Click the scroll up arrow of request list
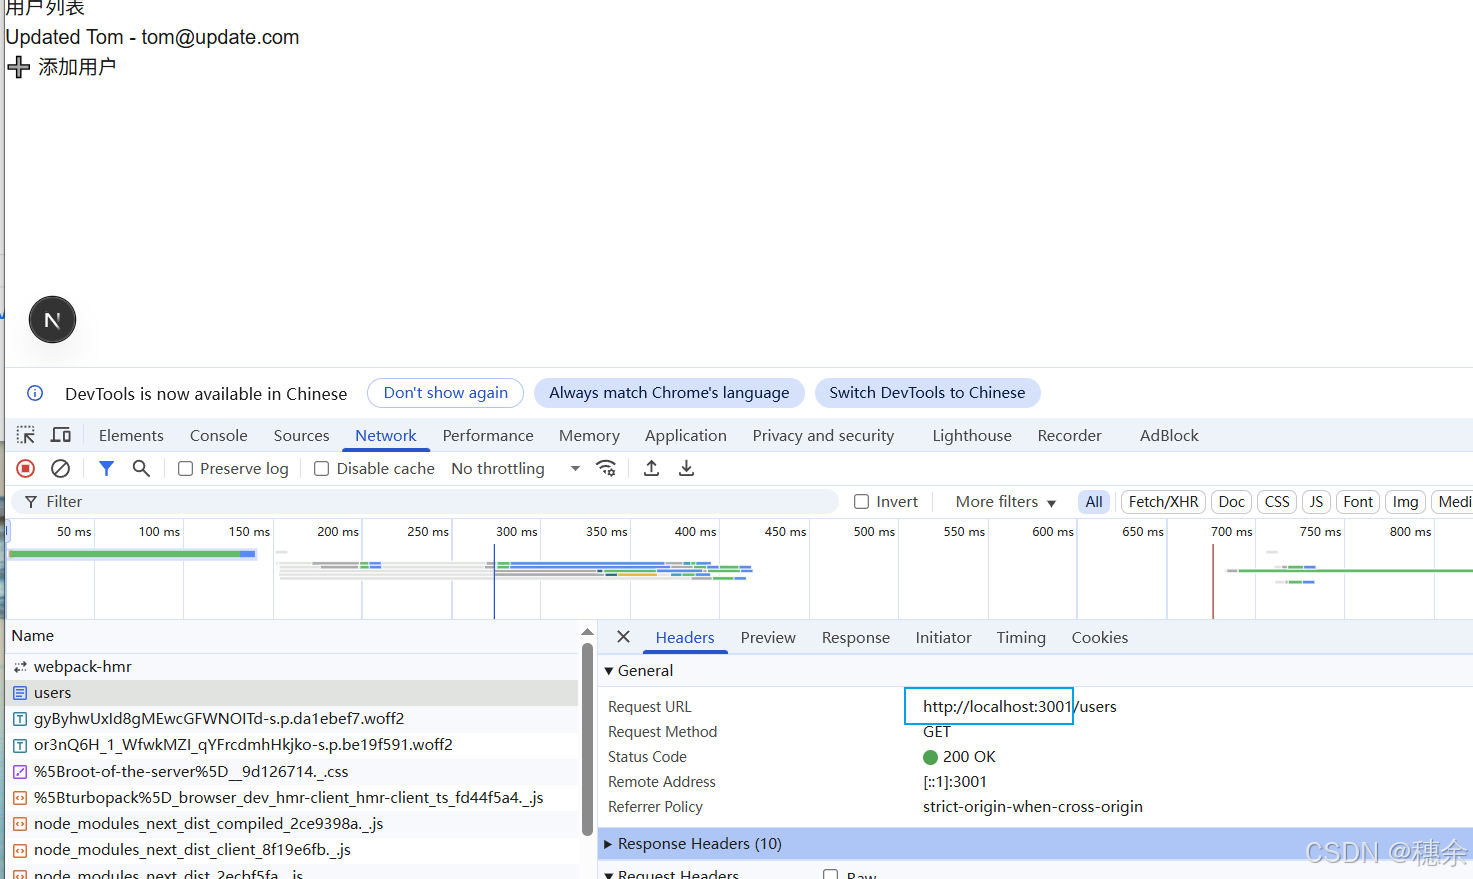This screenshot has height=879, width=1473. [587, 633]
